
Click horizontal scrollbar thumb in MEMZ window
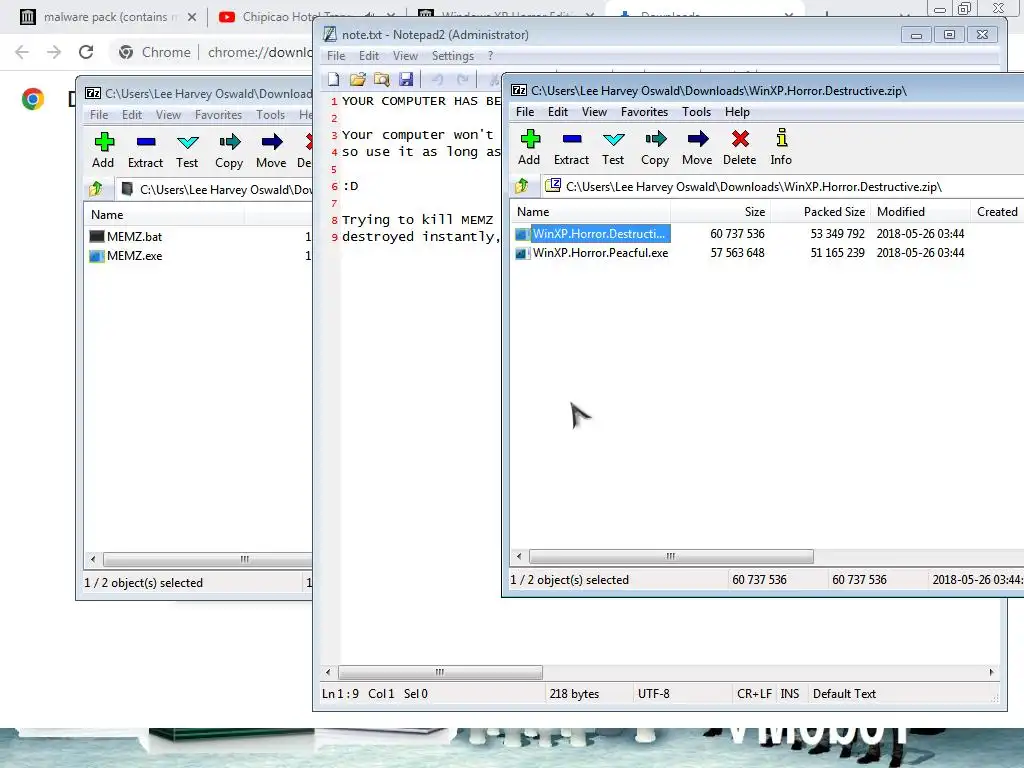pos(208,559)
